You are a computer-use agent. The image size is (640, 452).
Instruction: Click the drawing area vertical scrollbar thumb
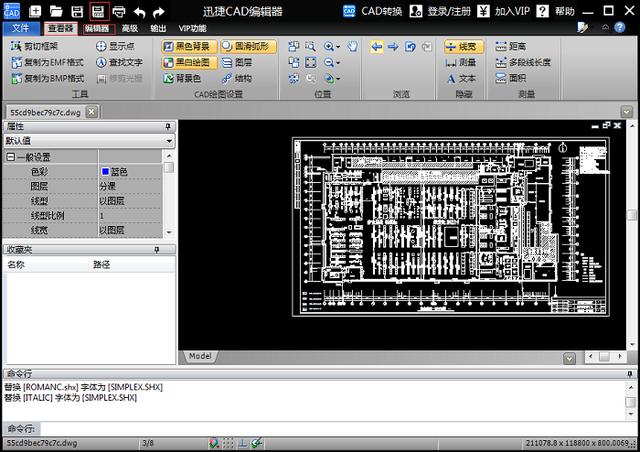pos(632,215)
